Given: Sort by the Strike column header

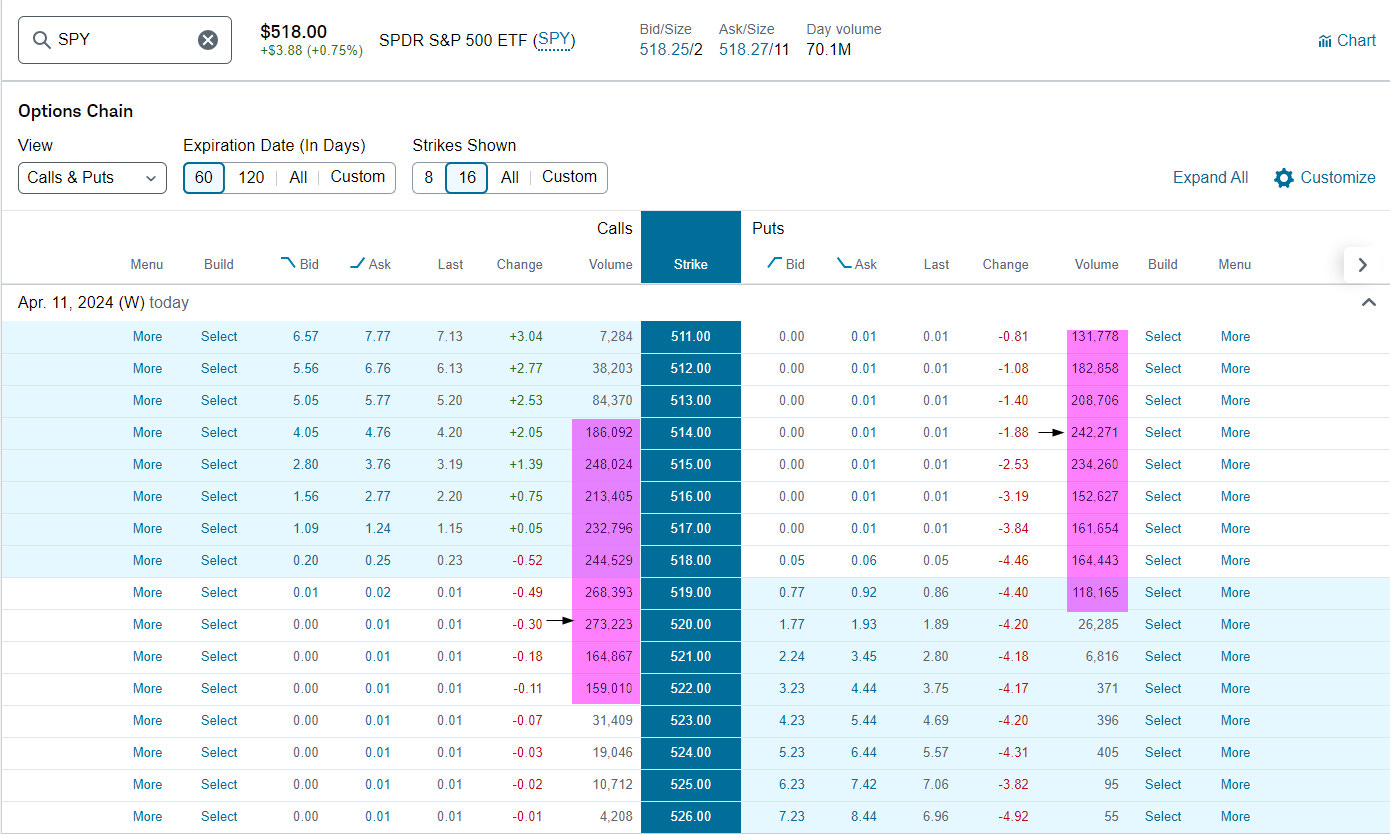Looking at the screenshot, I should [x=691, y=265].
